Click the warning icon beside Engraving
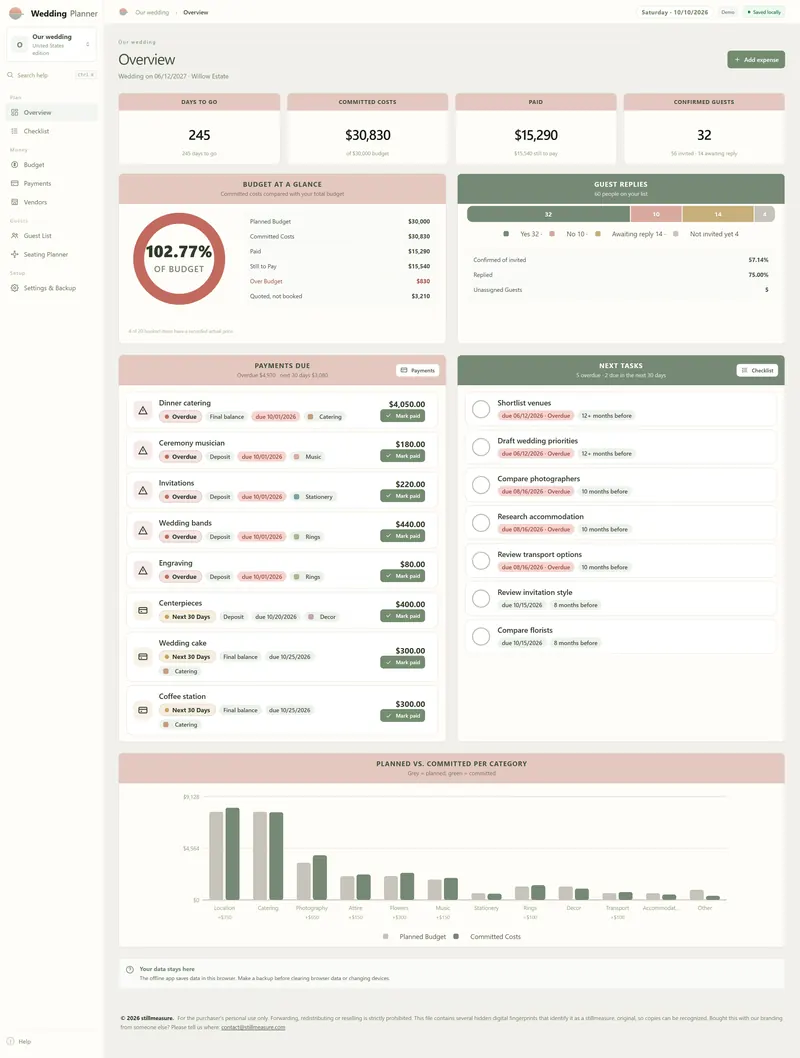 (x=143, y=570)
